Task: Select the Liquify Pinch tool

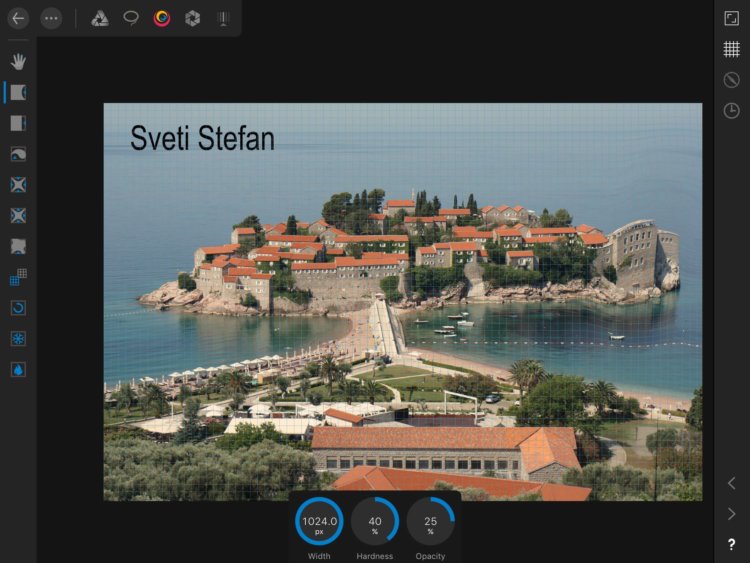Action: 18,185
